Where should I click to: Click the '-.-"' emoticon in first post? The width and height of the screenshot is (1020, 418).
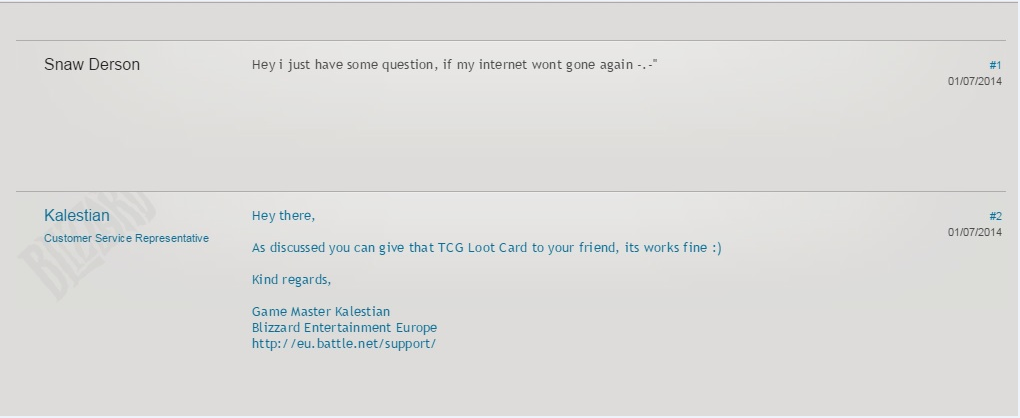647,64
